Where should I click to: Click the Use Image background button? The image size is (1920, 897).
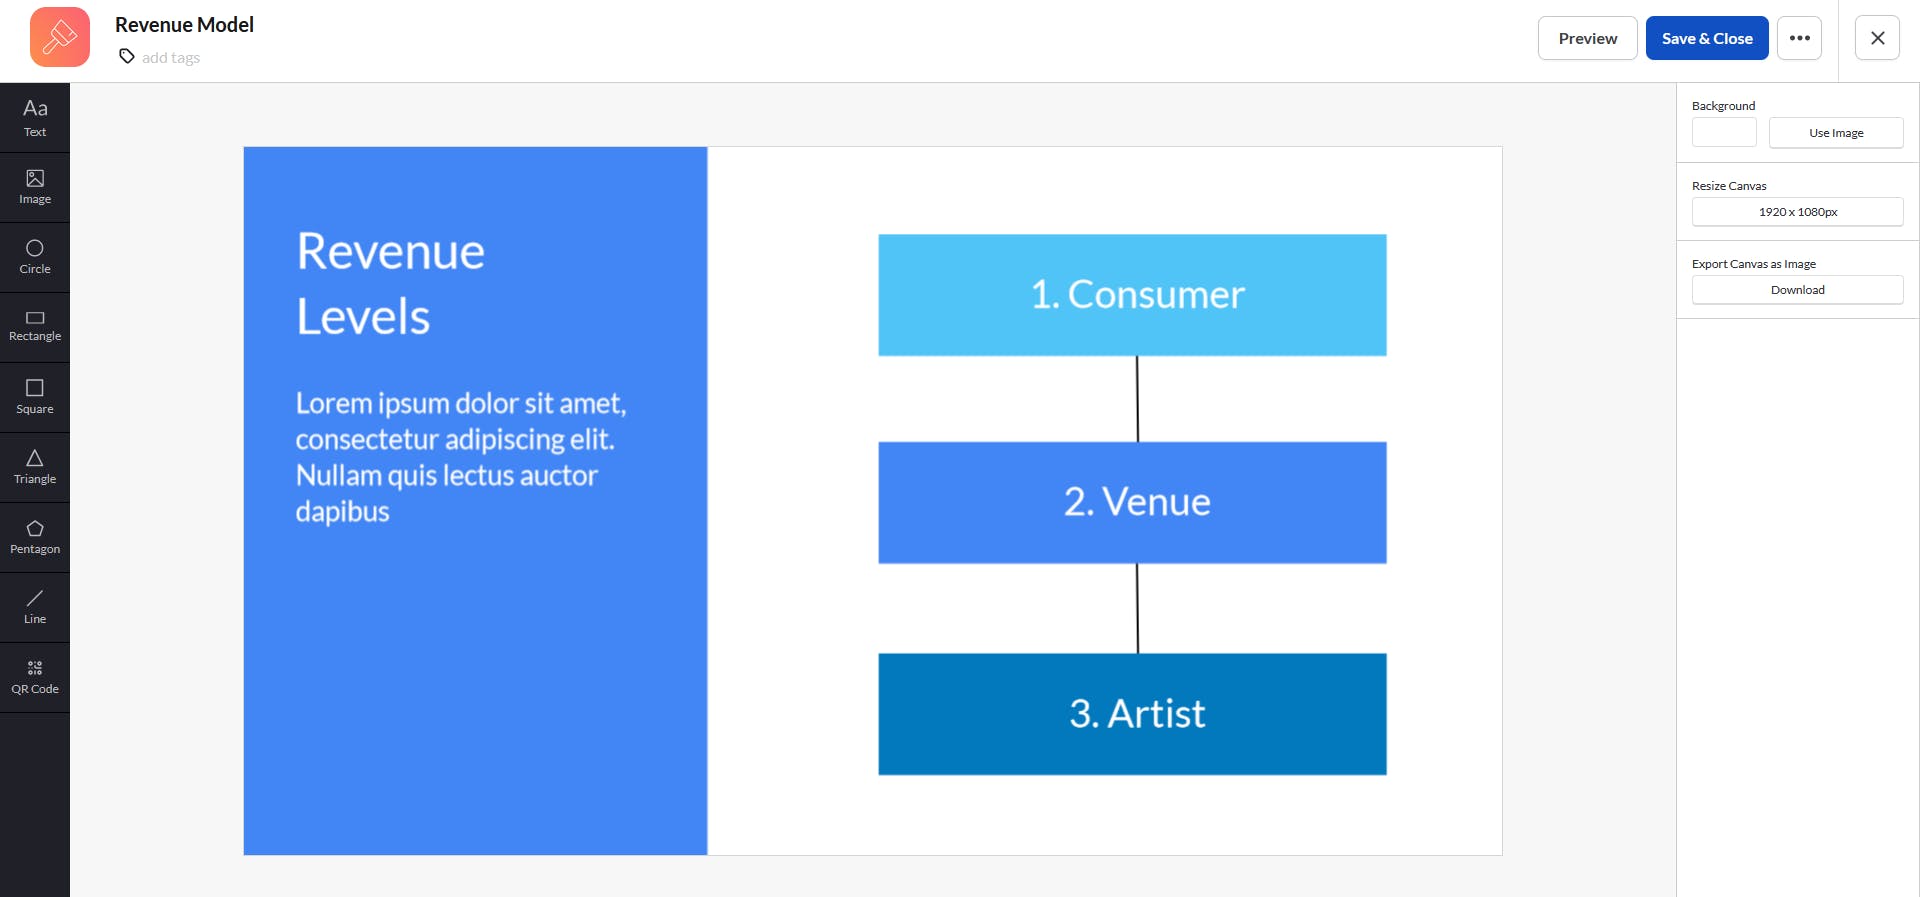coord(1836,133)
